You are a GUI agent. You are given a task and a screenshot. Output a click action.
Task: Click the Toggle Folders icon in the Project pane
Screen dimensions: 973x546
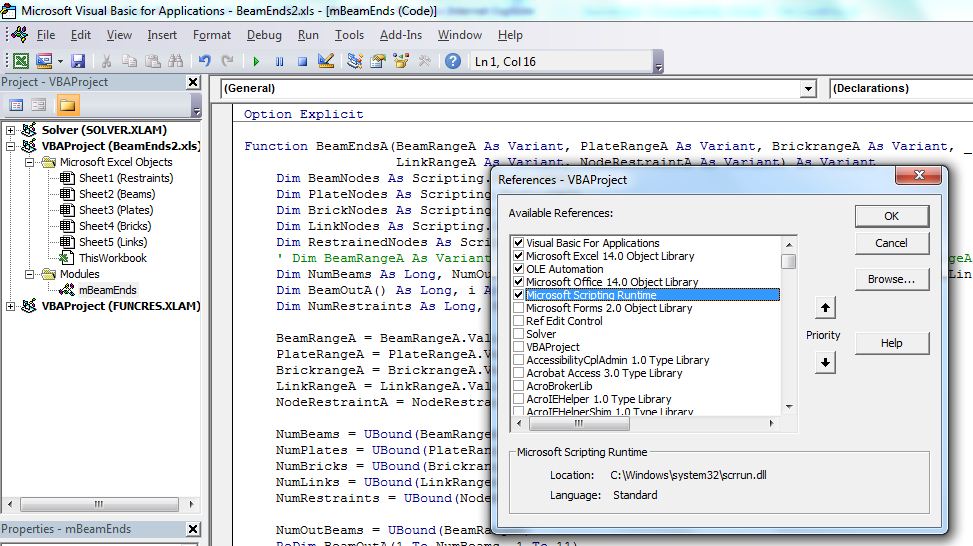pos(67,105)
